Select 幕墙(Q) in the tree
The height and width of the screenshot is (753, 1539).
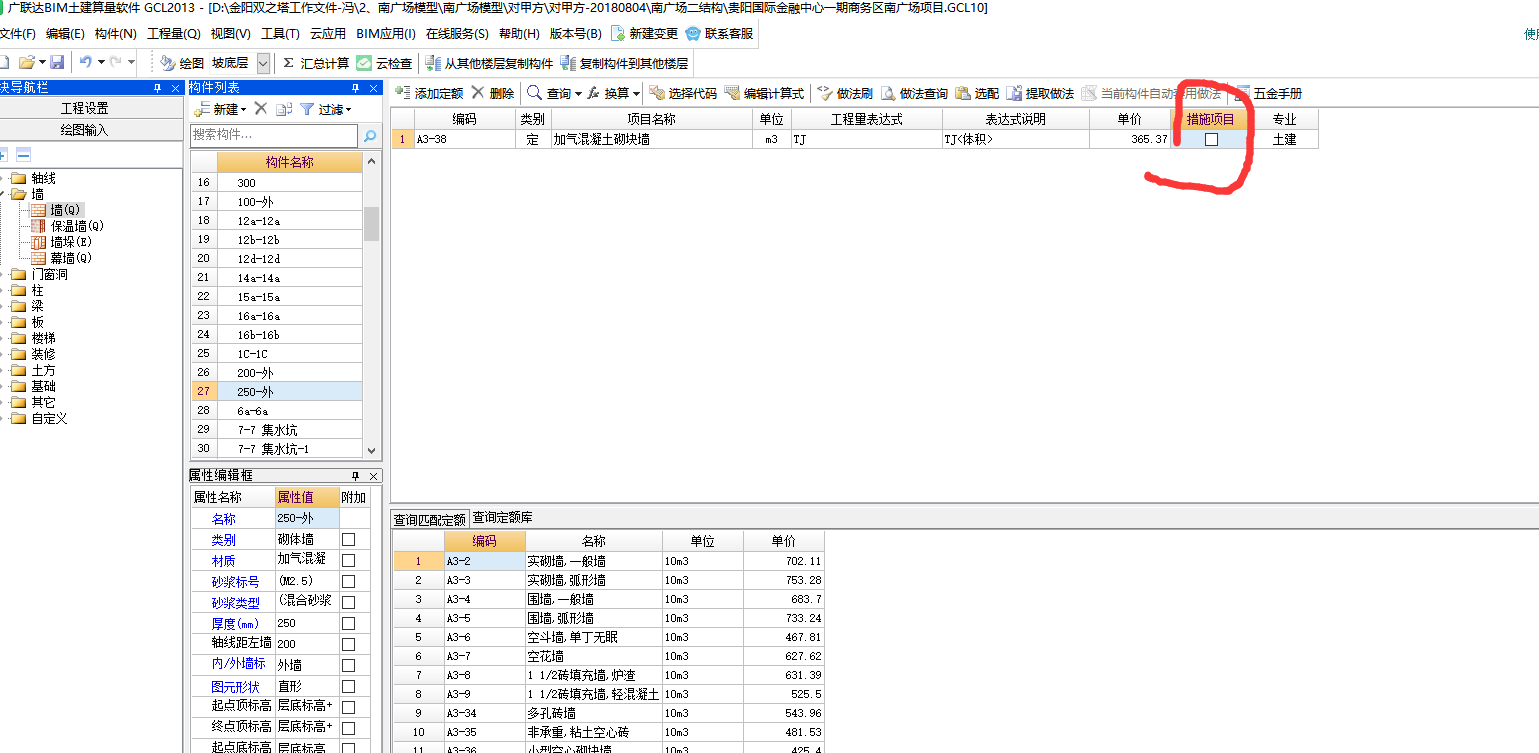(71, 258)
